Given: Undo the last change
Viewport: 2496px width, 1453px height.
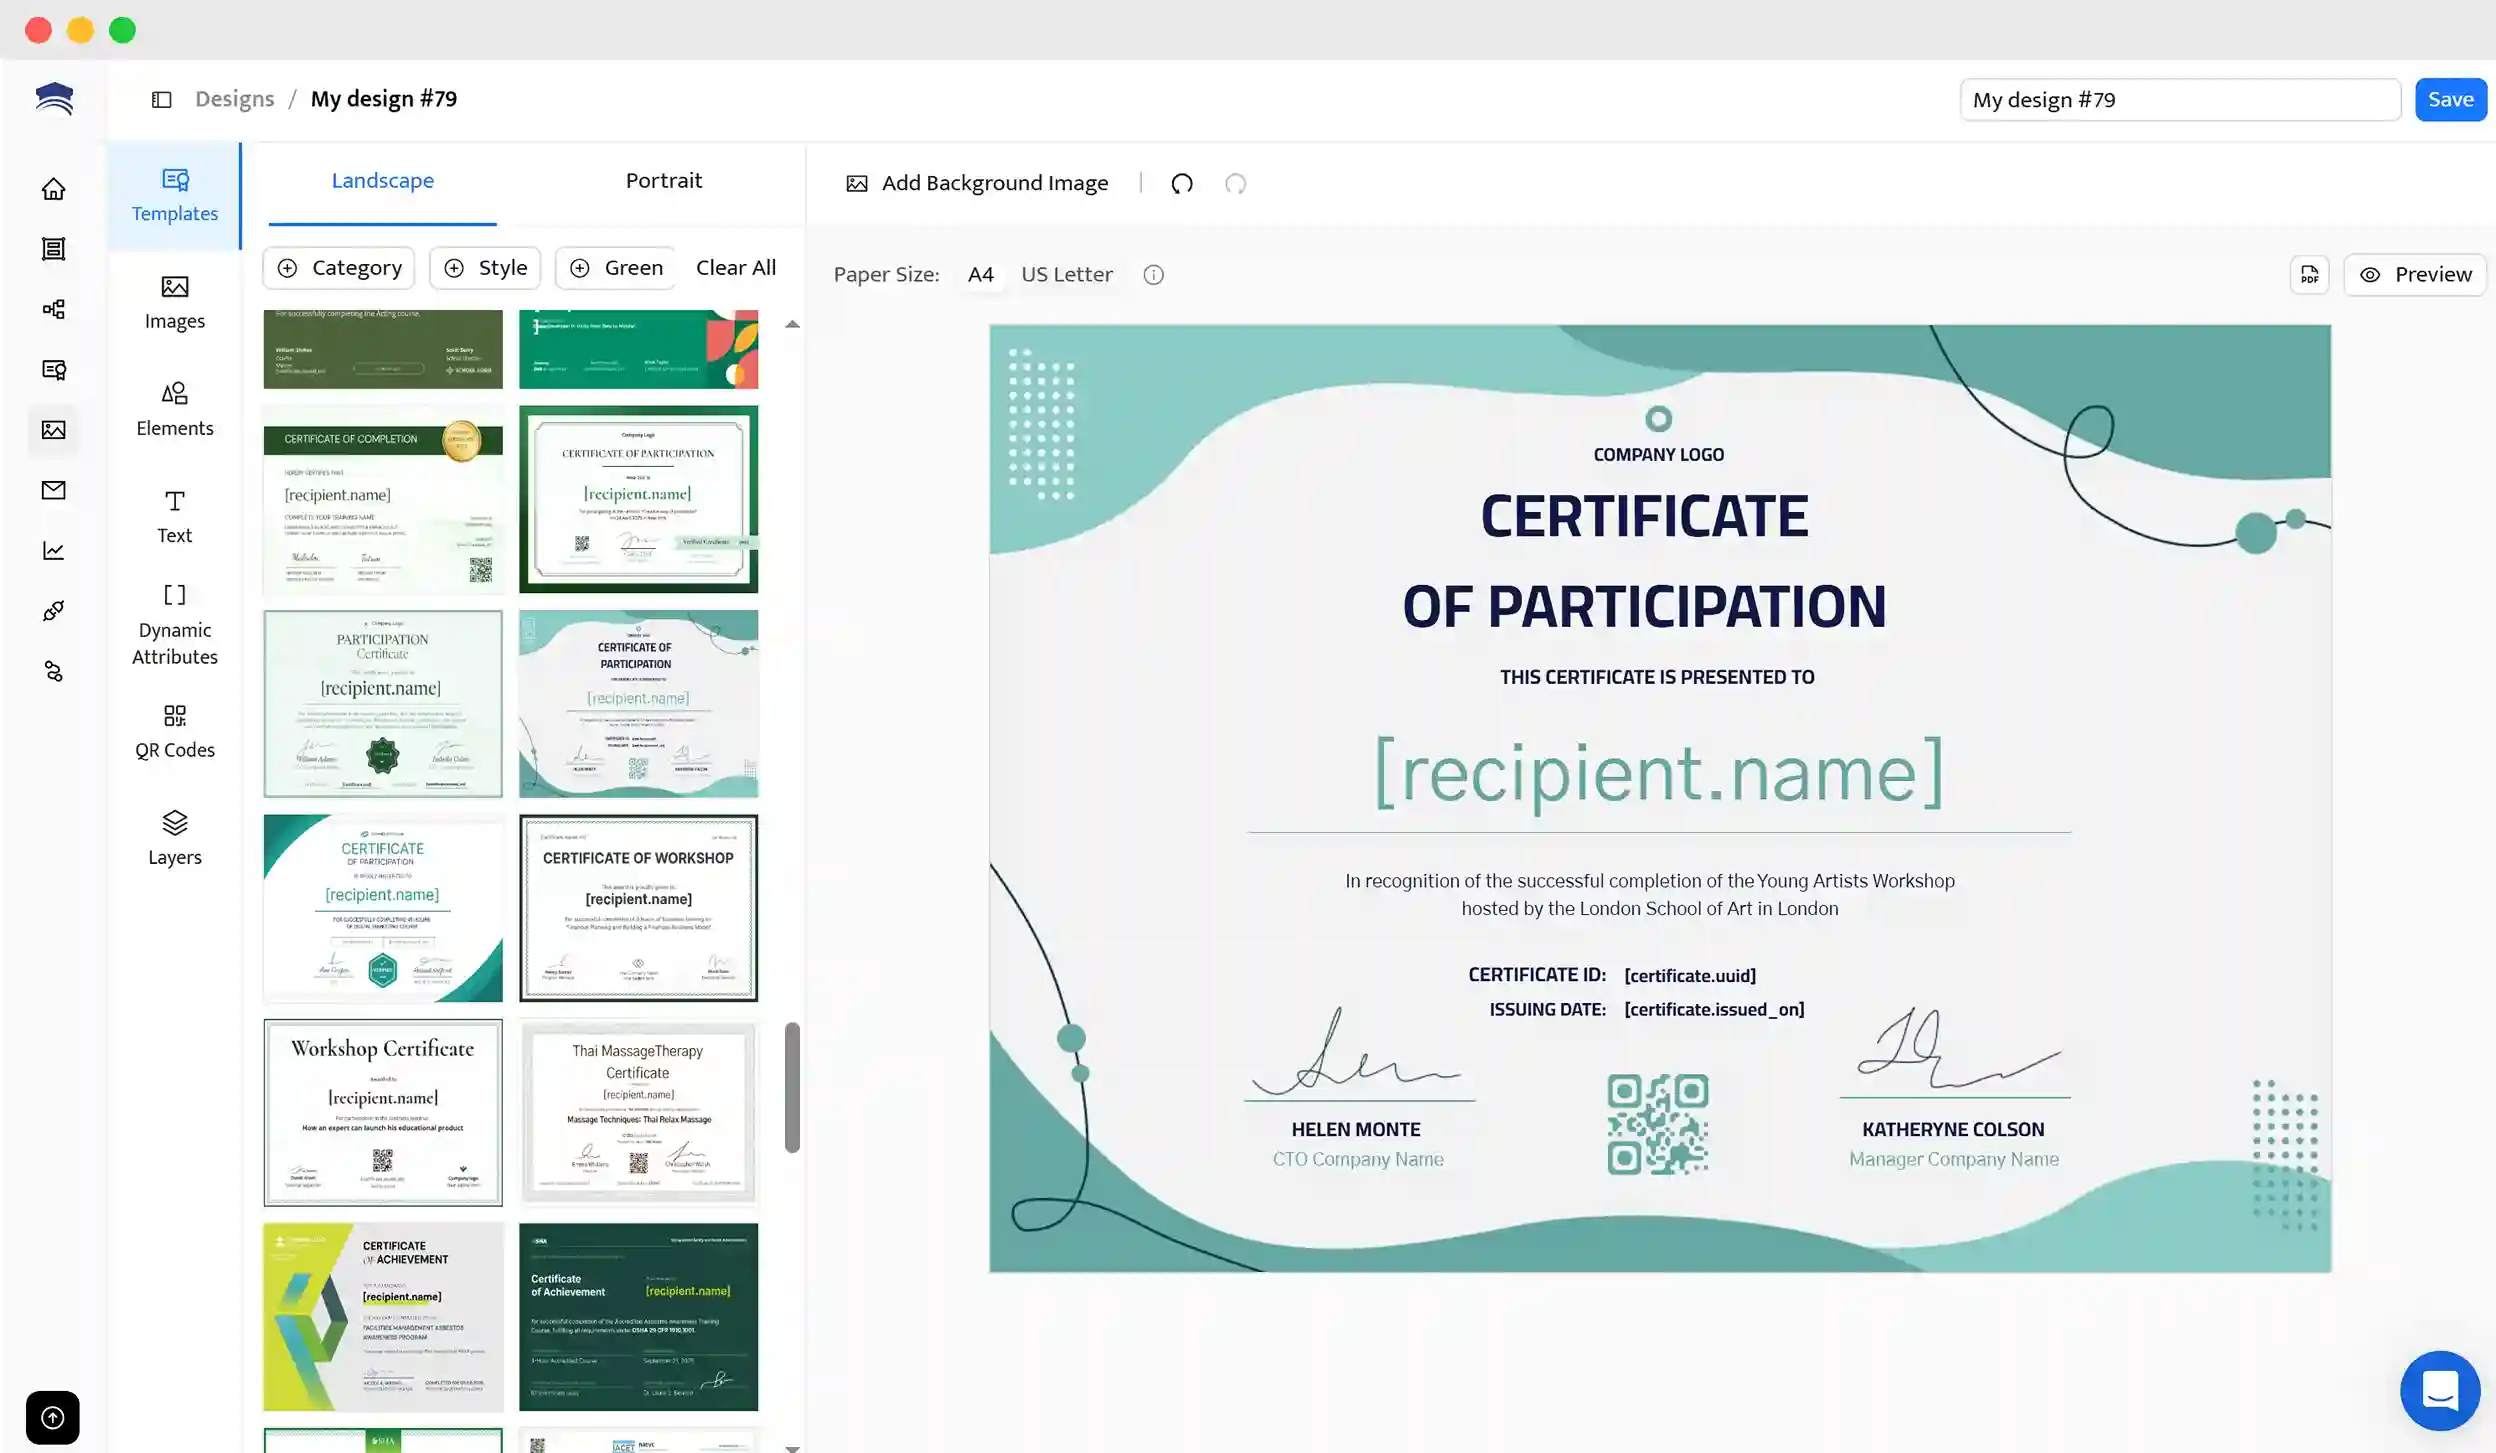Looking at the screenshot, I should (x=1181, y=183).
